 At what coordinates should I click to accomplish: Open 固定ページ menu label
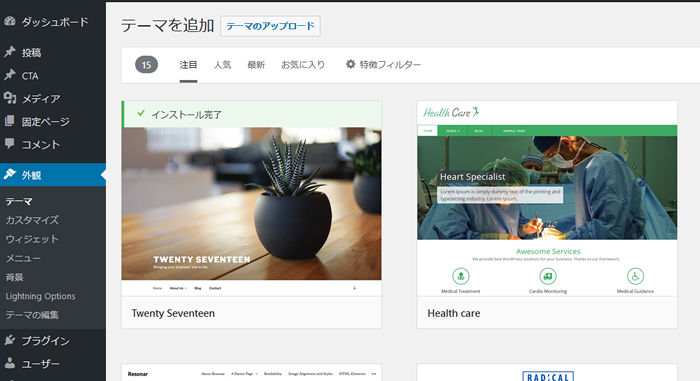click(x=46, y=121)
